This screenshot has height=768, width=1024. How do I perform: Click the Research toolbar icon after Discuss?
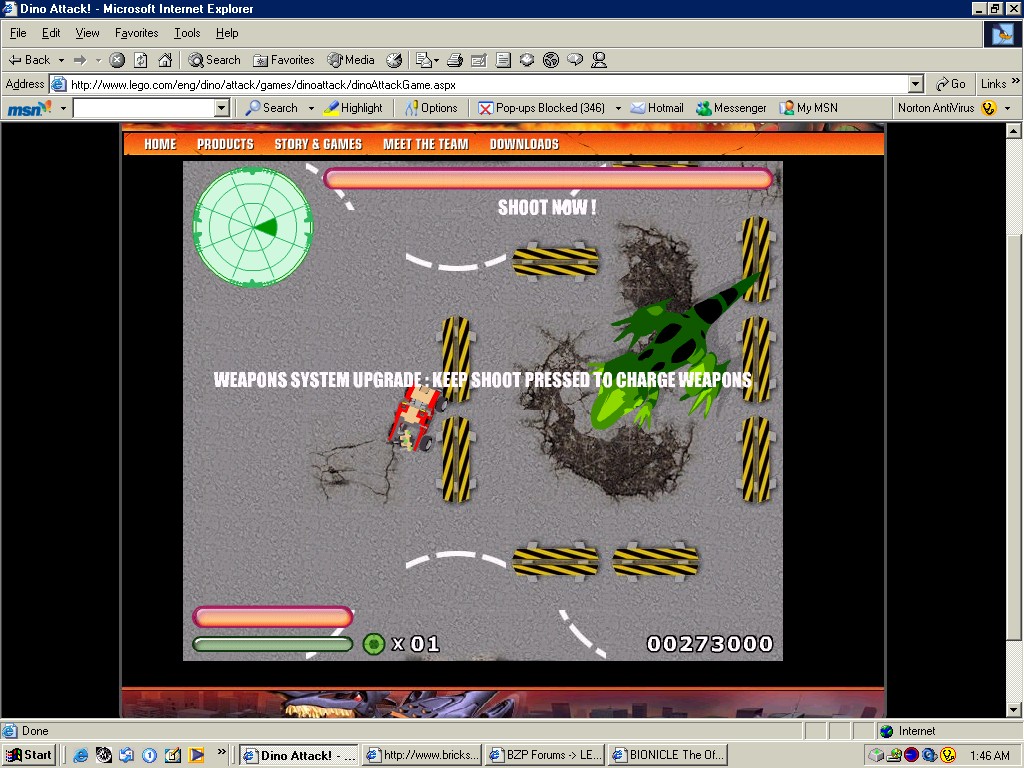tap(527, 60)
